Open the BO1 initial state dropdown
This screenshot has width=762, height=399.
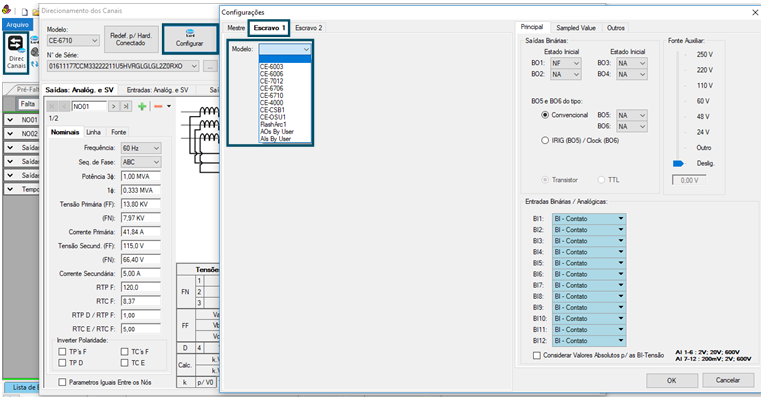(566, 64)
